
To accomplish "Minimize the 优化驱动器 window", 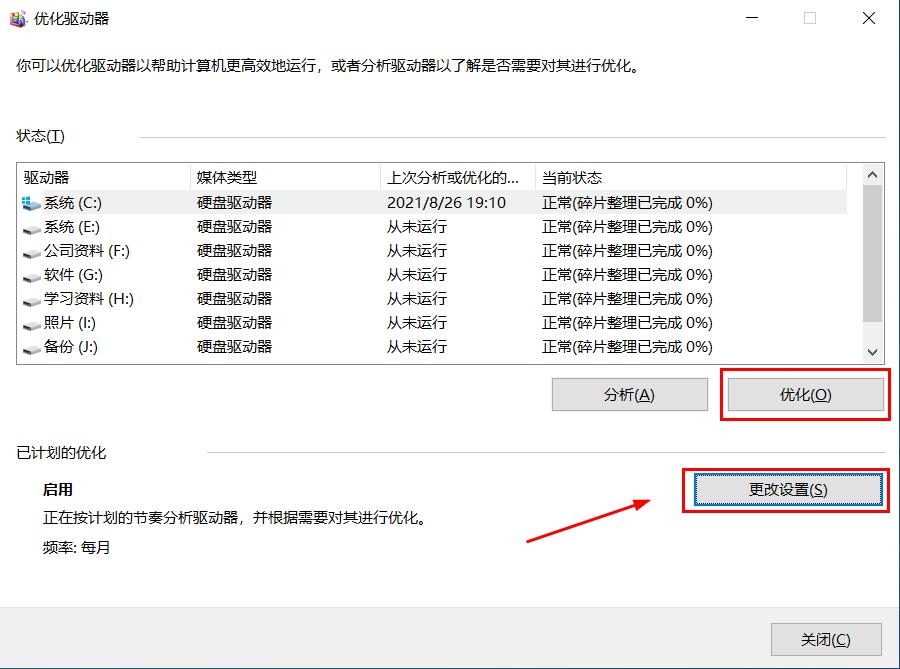I will click(752, 18).
